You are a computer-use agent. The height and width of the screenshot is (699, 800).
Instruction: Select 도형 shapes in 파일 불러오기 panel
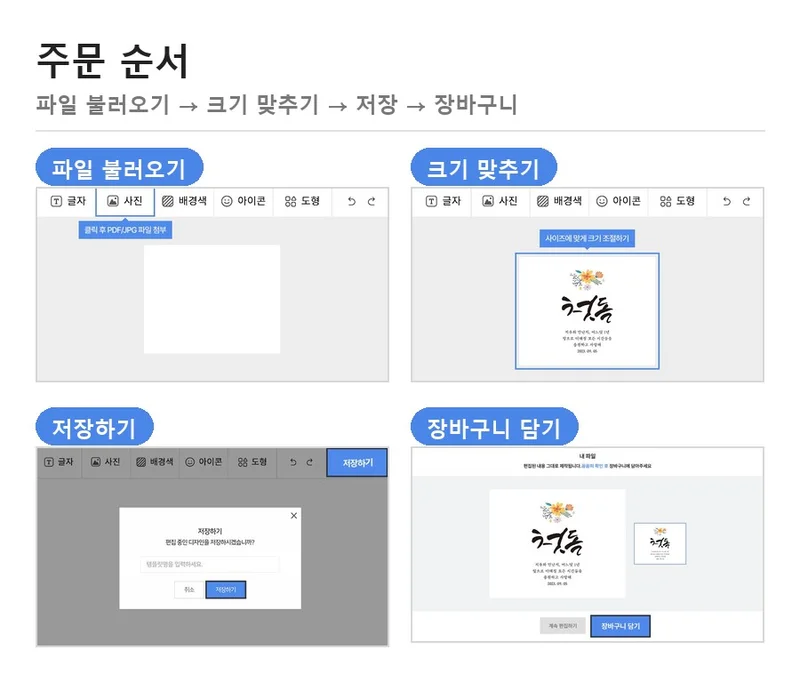point(302,201)
